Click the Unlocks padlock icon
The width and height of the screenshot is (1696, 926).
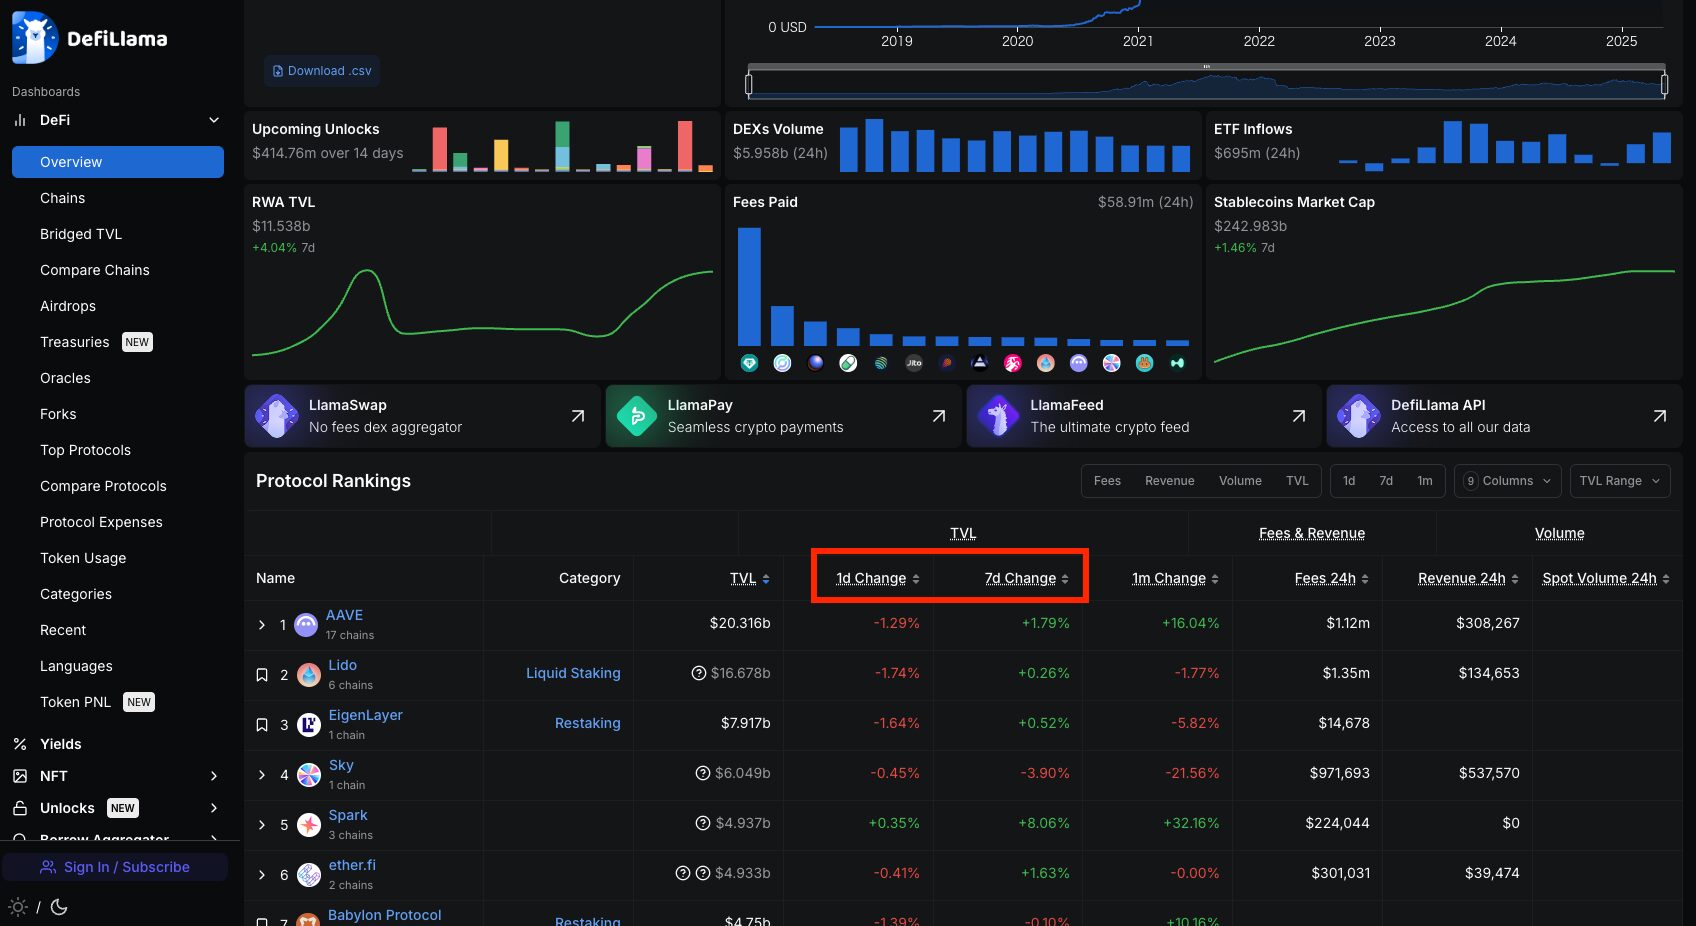point(20,808)
